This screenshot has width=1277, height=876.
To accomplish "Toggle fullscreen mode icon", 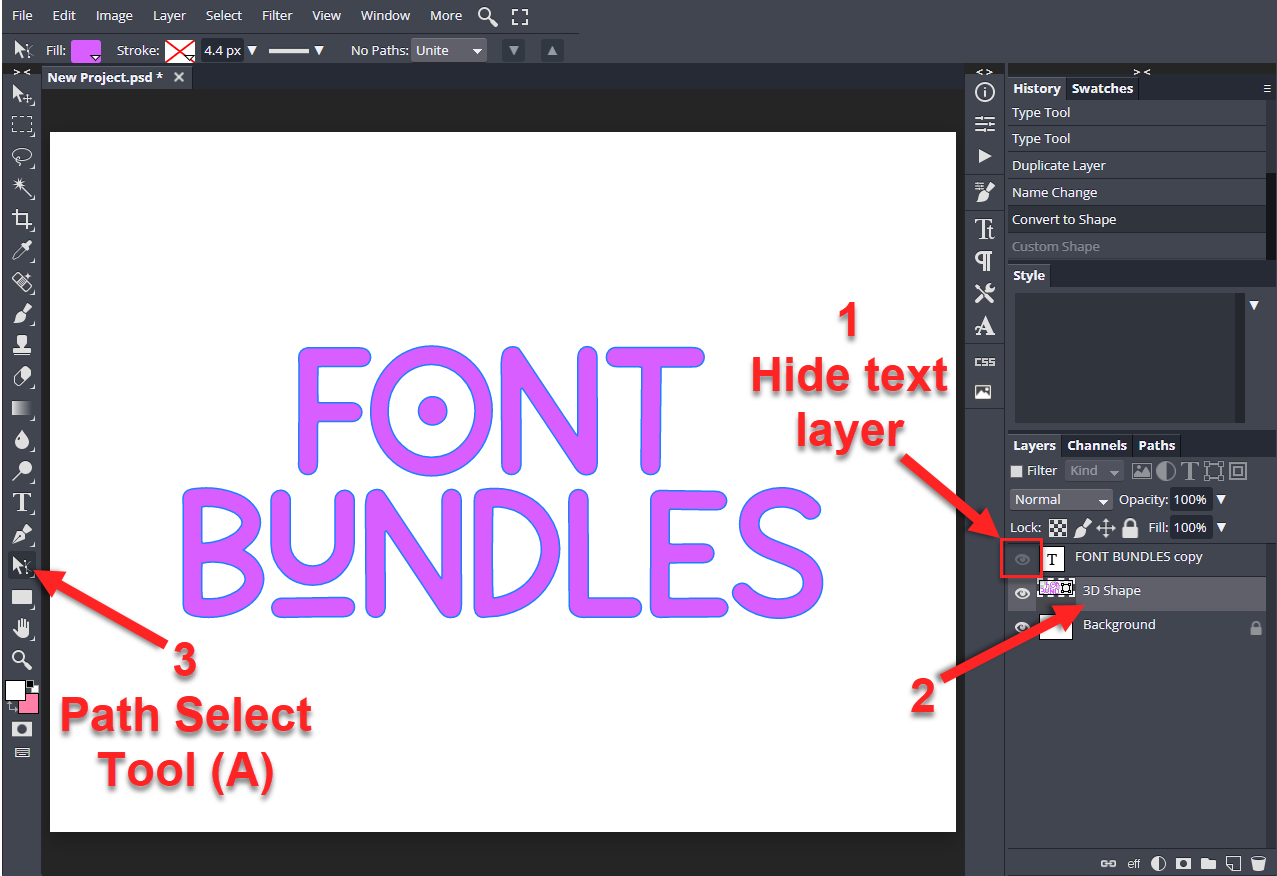I will (x=519, y=16).
